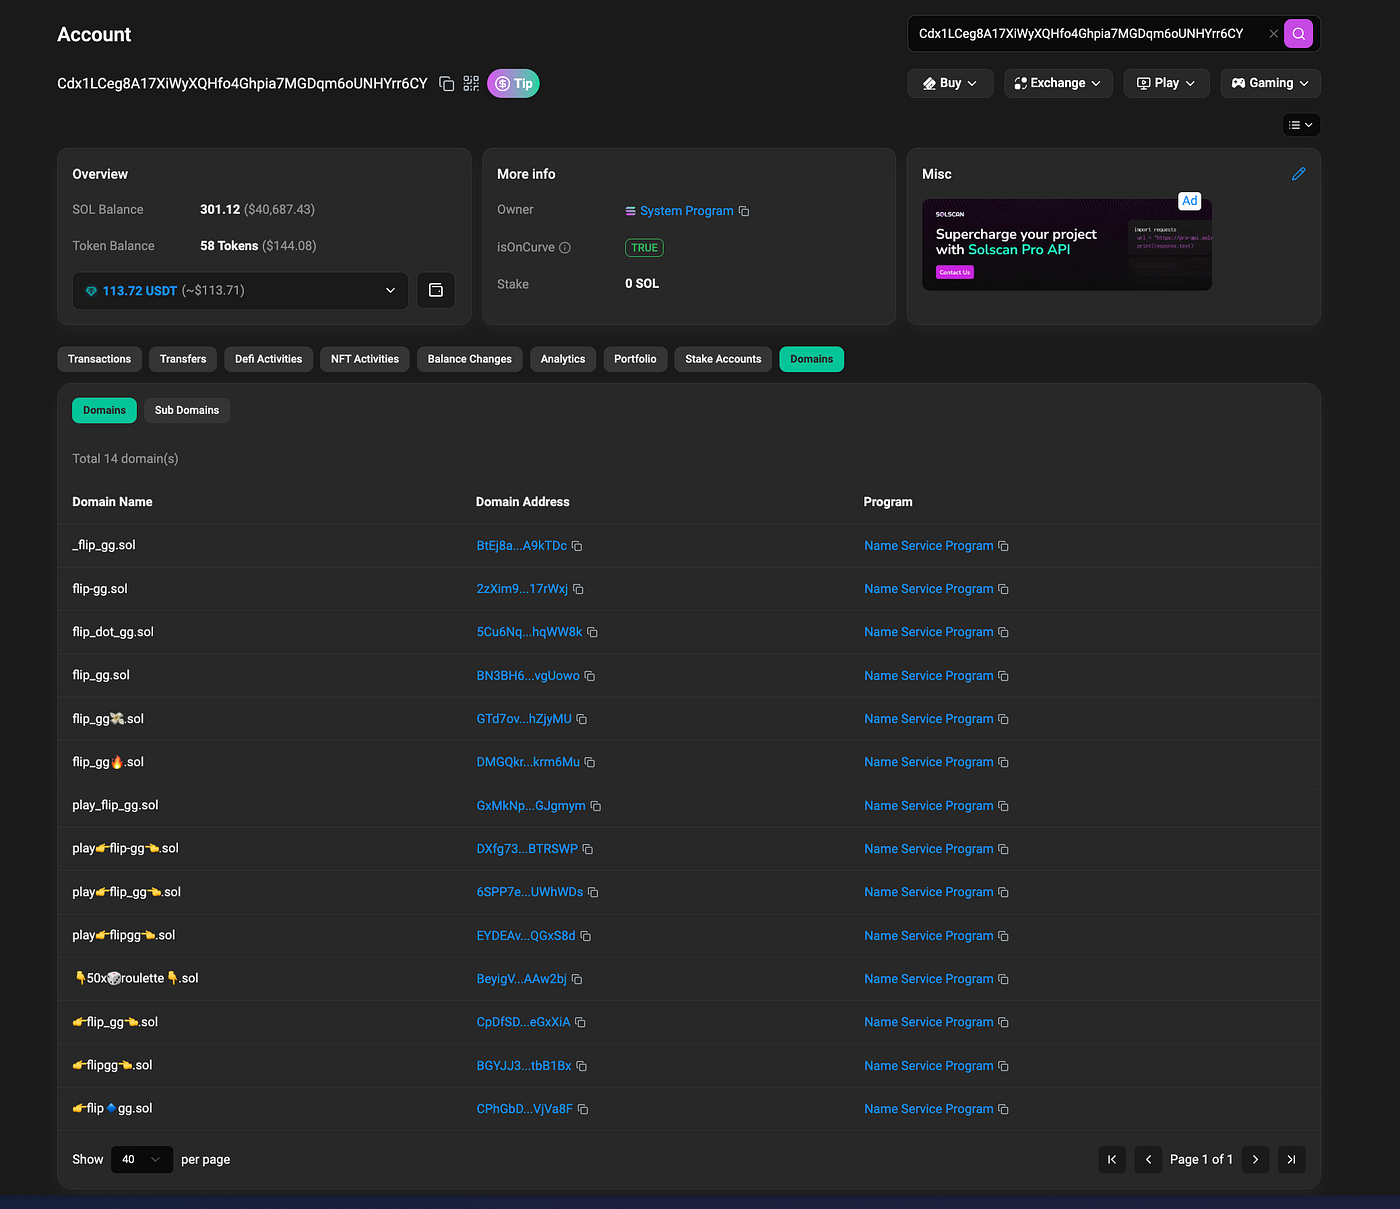
Task: Open the System Program owner link
Action: [686, 211]
